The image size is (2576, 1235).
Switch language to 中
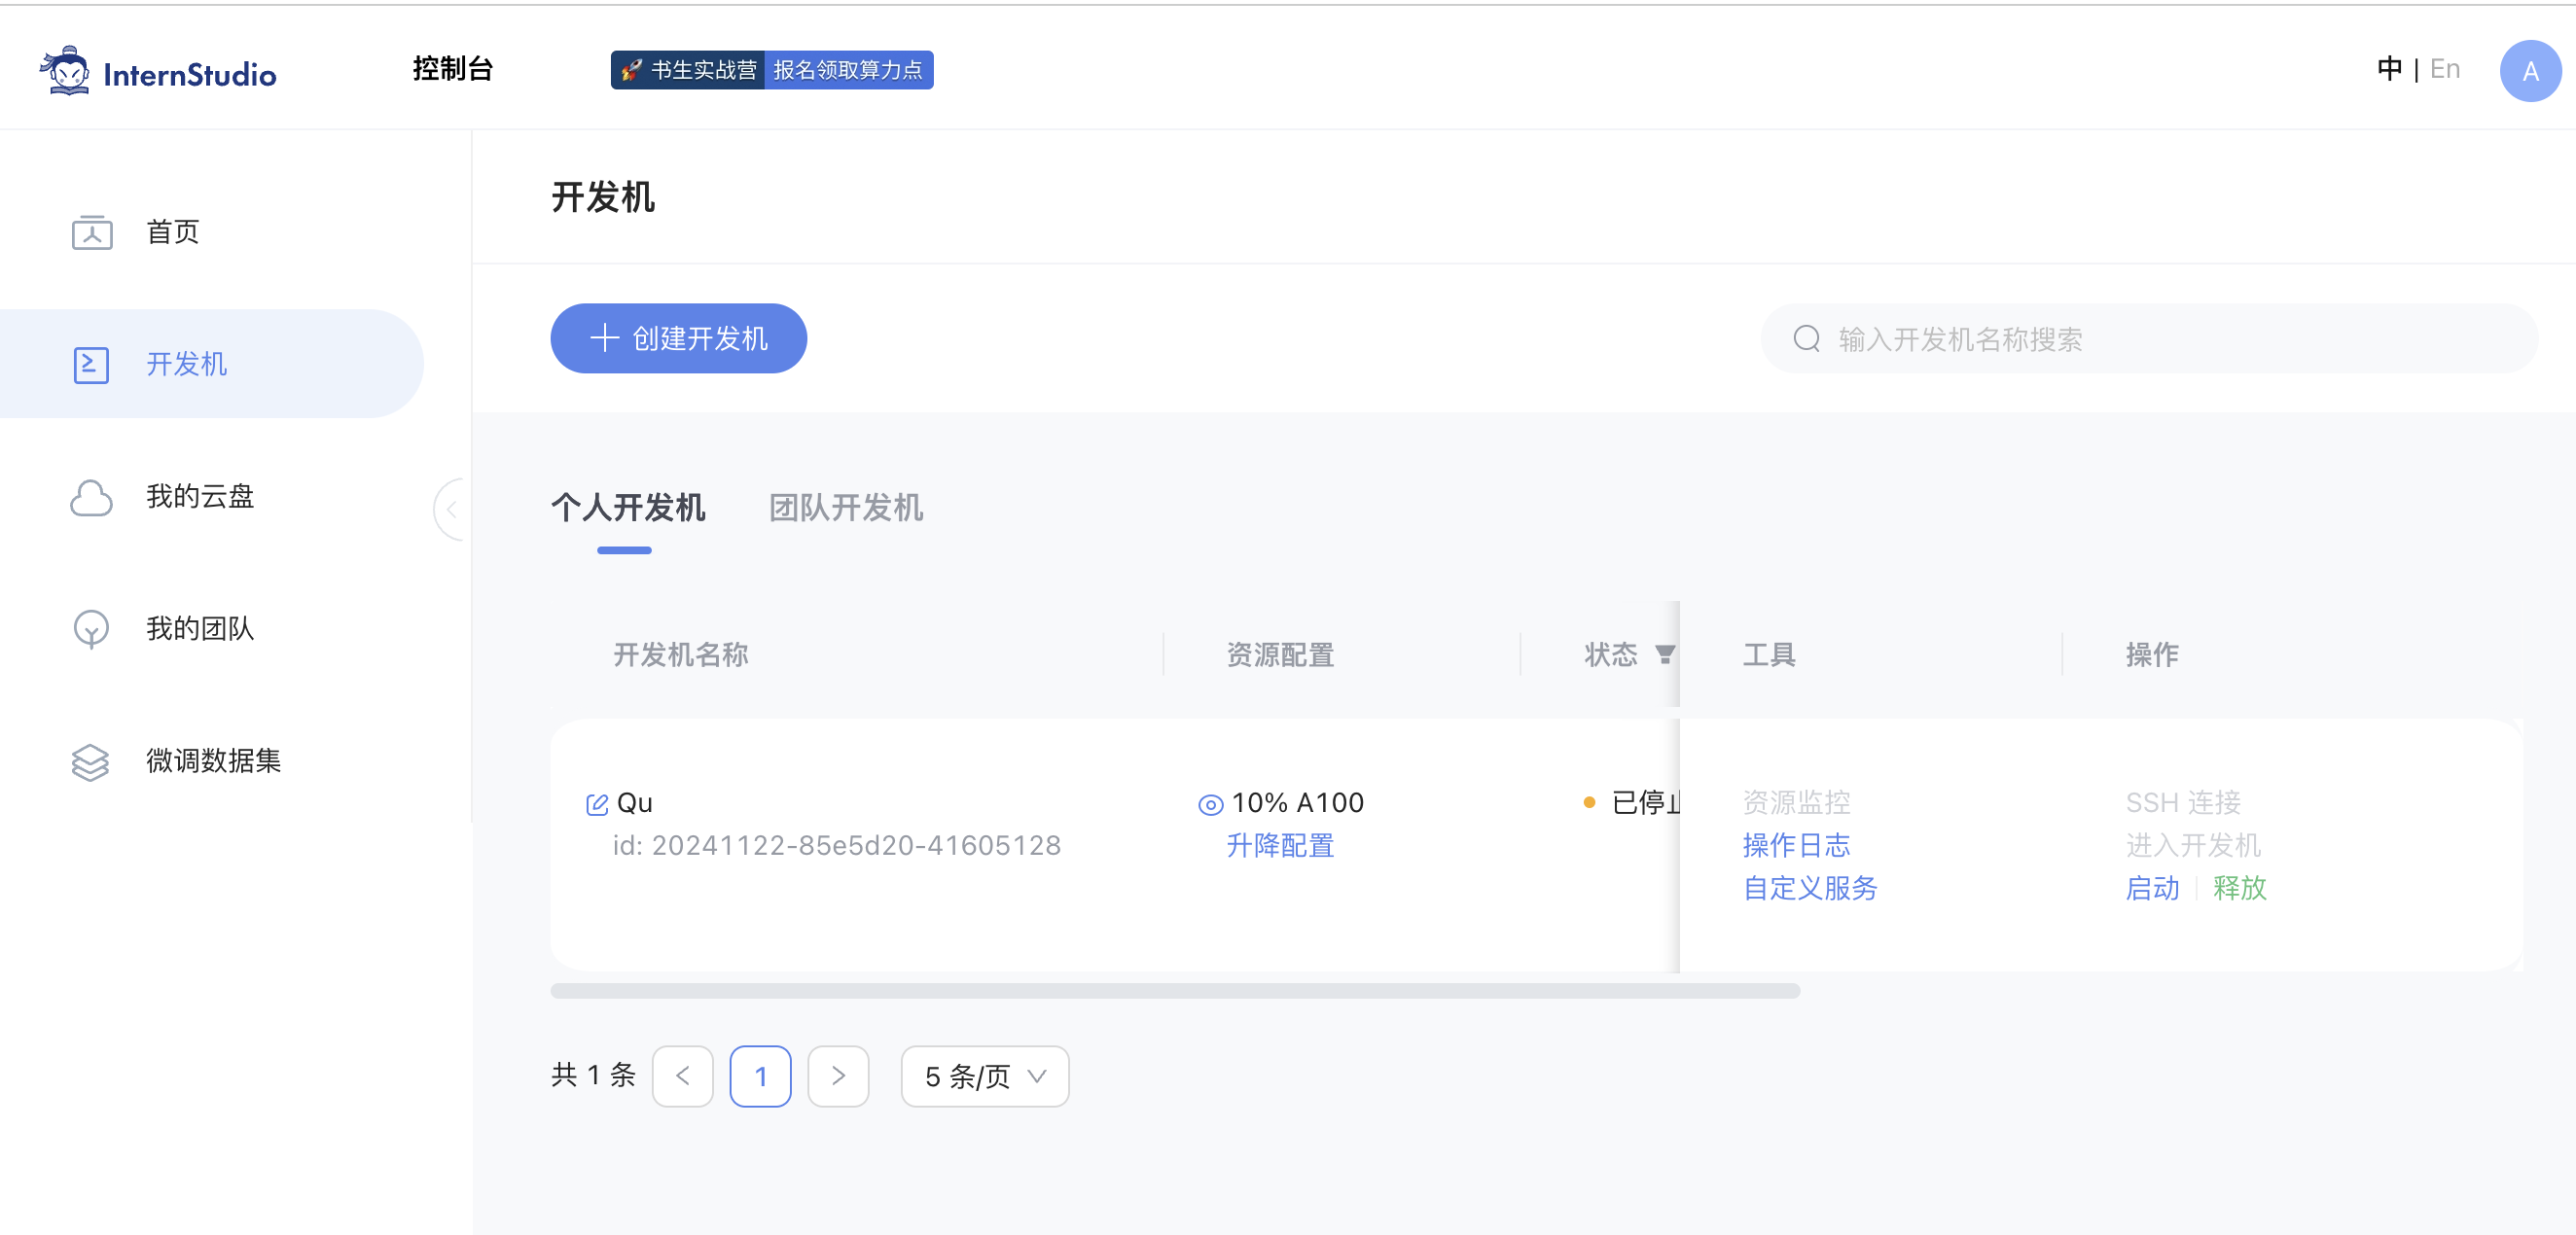[2389, 69]
